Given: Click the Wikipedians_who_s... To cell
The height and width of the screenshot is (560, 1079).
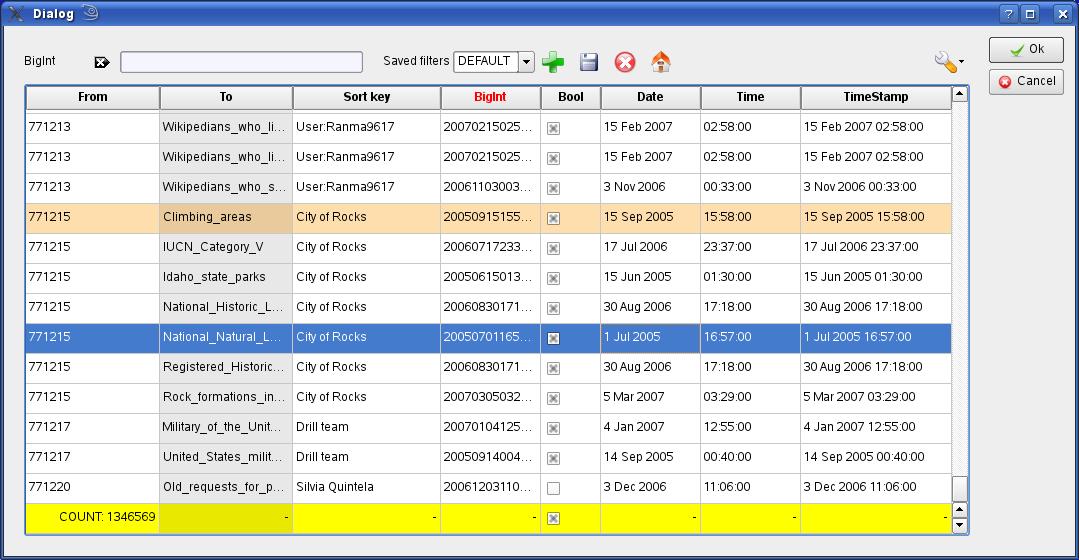Looking at the screenshot, I should coord(226,187).
